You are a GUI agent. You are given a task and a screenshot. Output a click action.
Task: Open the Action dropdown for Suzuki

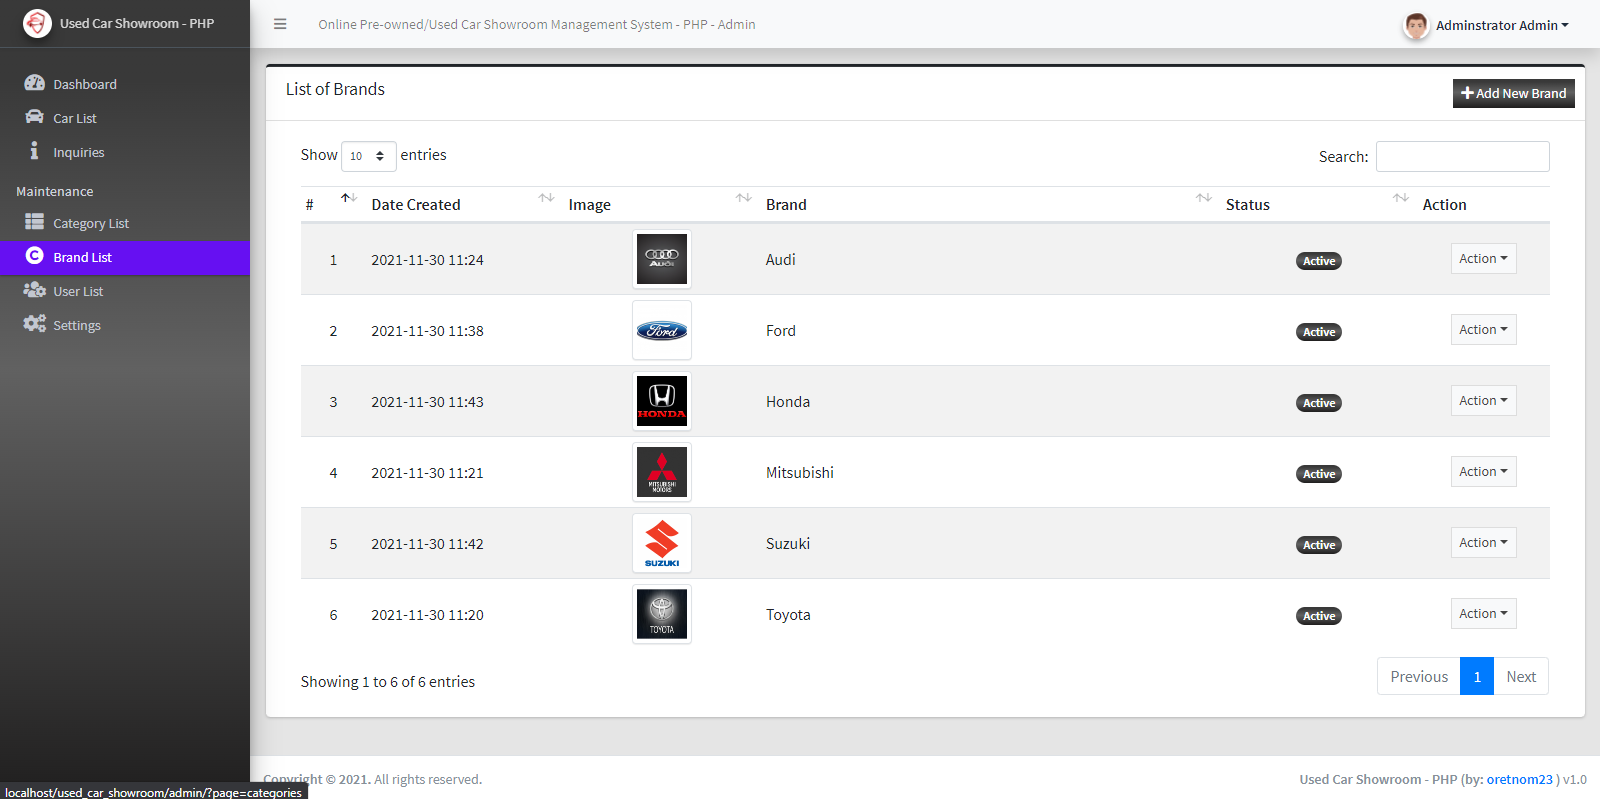click(1483, 542)
